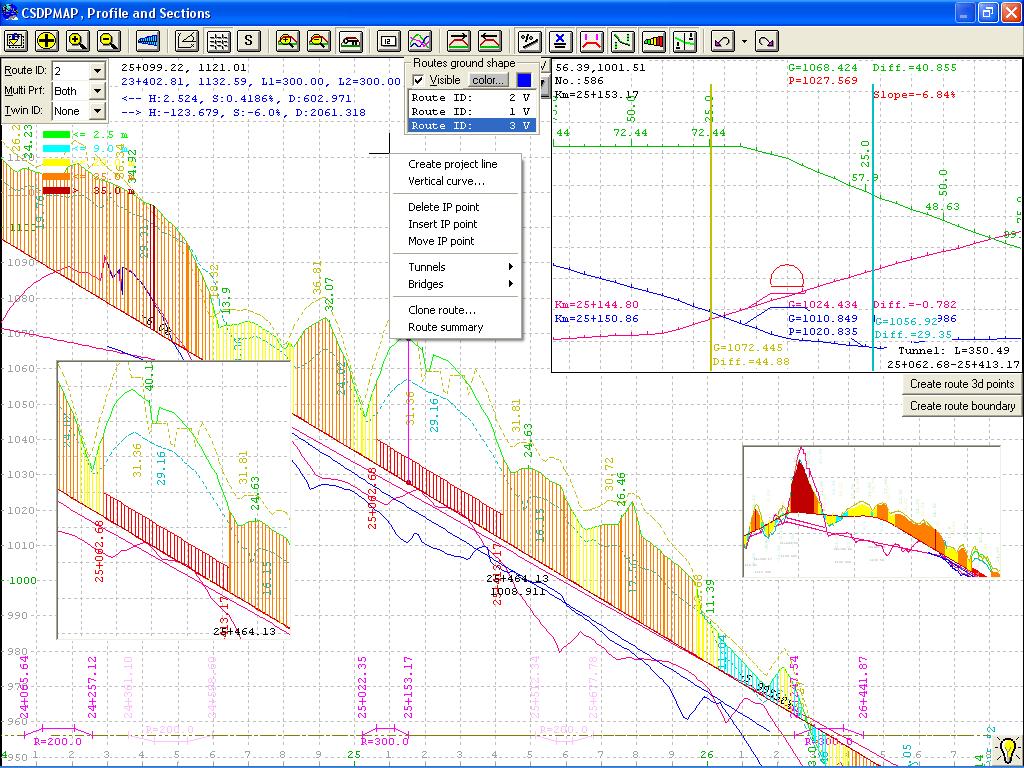Click the split profile view icon
Screen dimensions: 1024x768
[x=684, y=41]
